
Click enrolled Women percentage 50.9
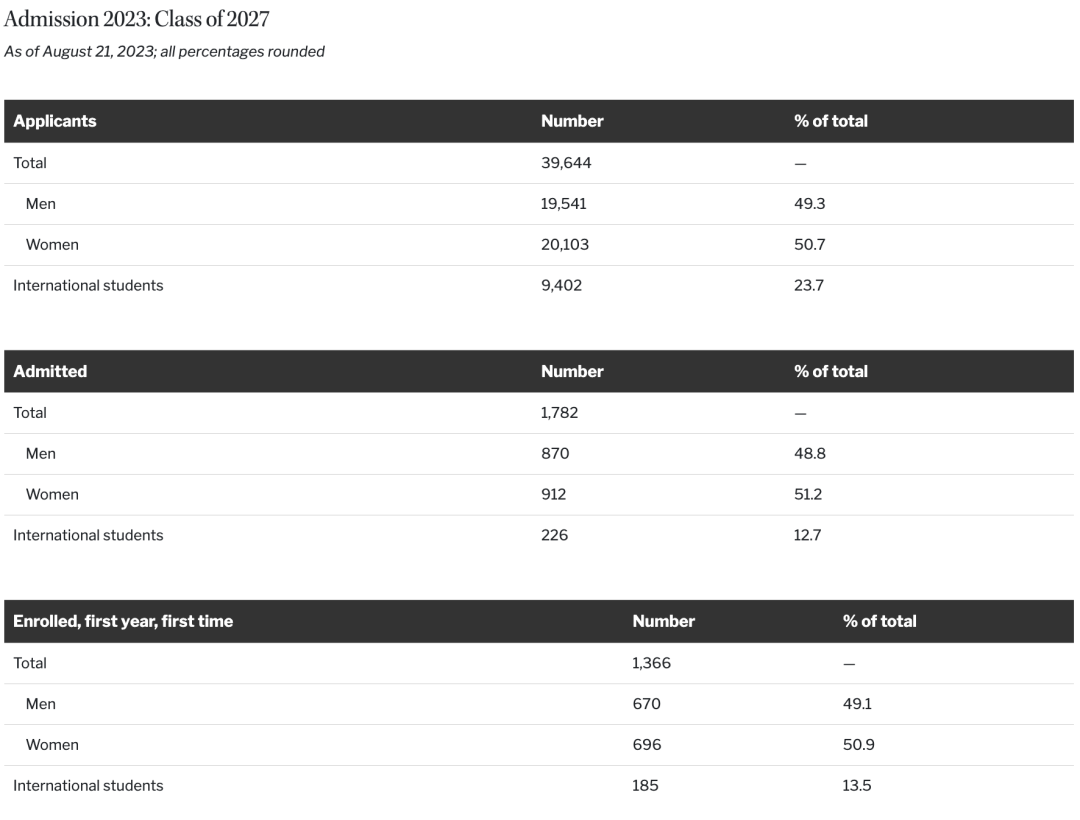tap(859, 744)
